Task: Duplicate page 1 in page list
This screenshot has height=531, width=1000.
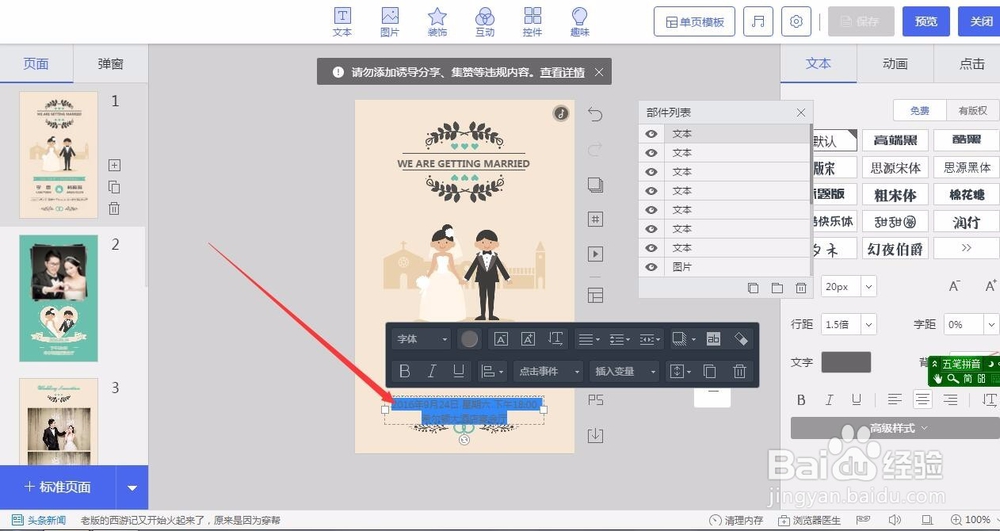Action: [x=114, y=187]
